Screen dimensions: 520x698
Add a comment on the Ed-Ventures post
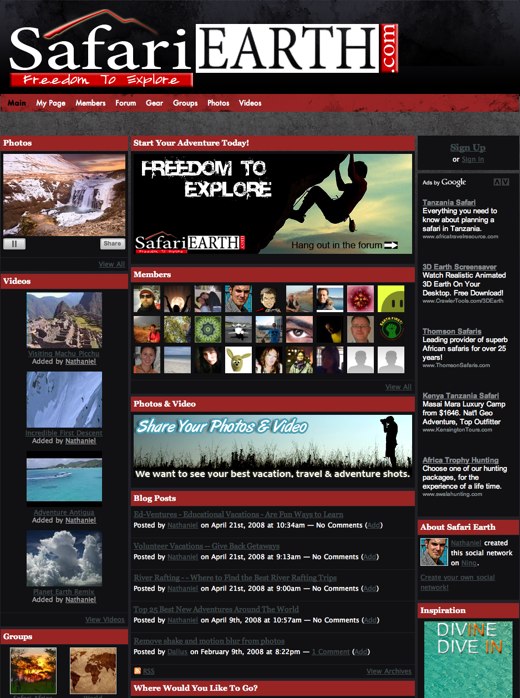pos(374,525)
